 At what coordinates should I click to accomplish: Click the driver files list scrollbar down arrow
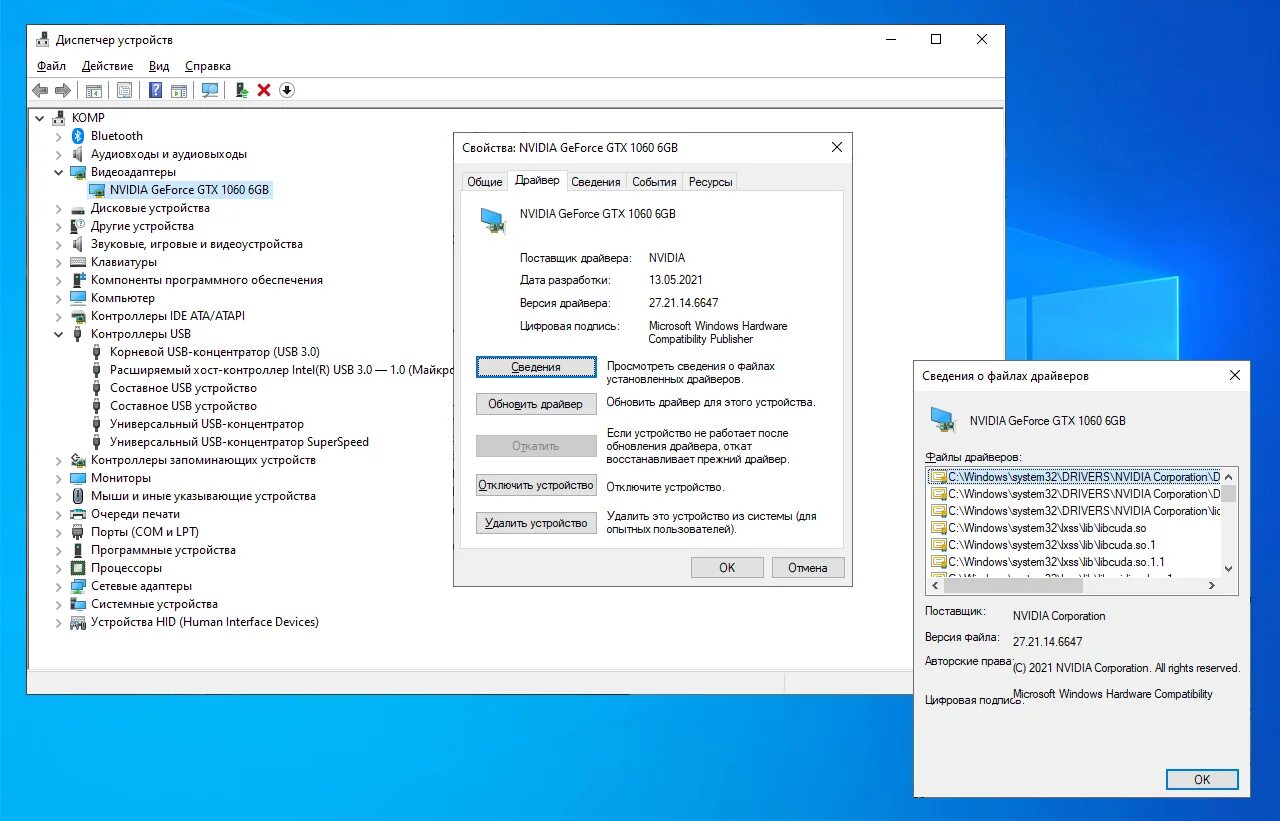[1229, 568]
